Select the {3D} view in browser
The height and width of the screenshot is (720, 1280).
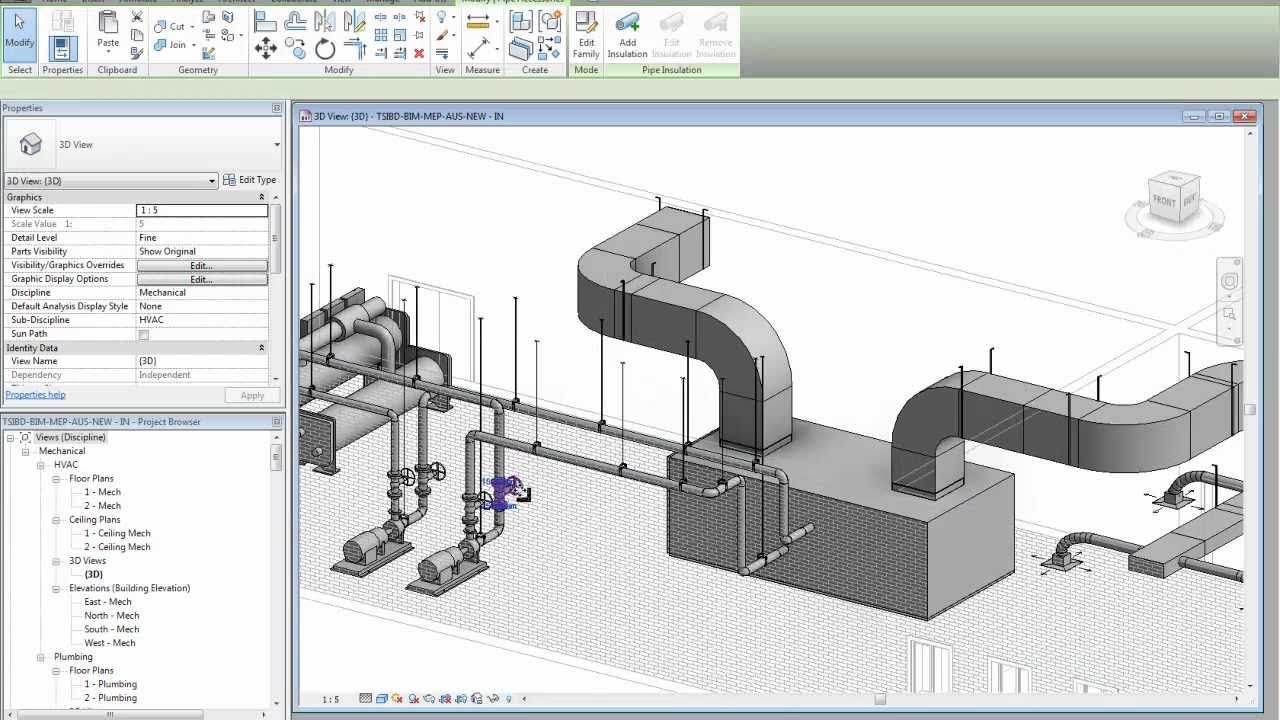click(93, 575)
